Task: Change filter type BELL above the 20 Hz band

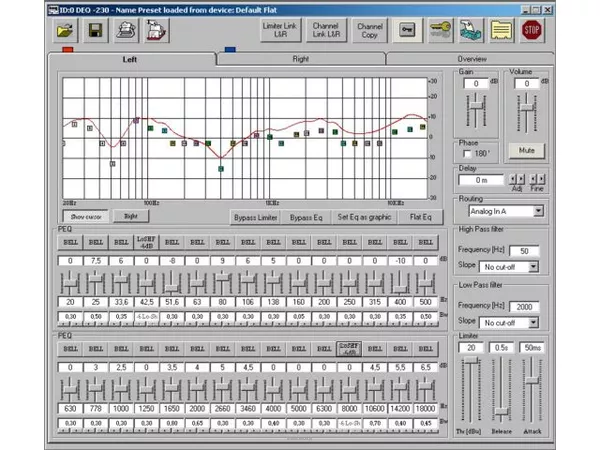Action: point(70,242)
